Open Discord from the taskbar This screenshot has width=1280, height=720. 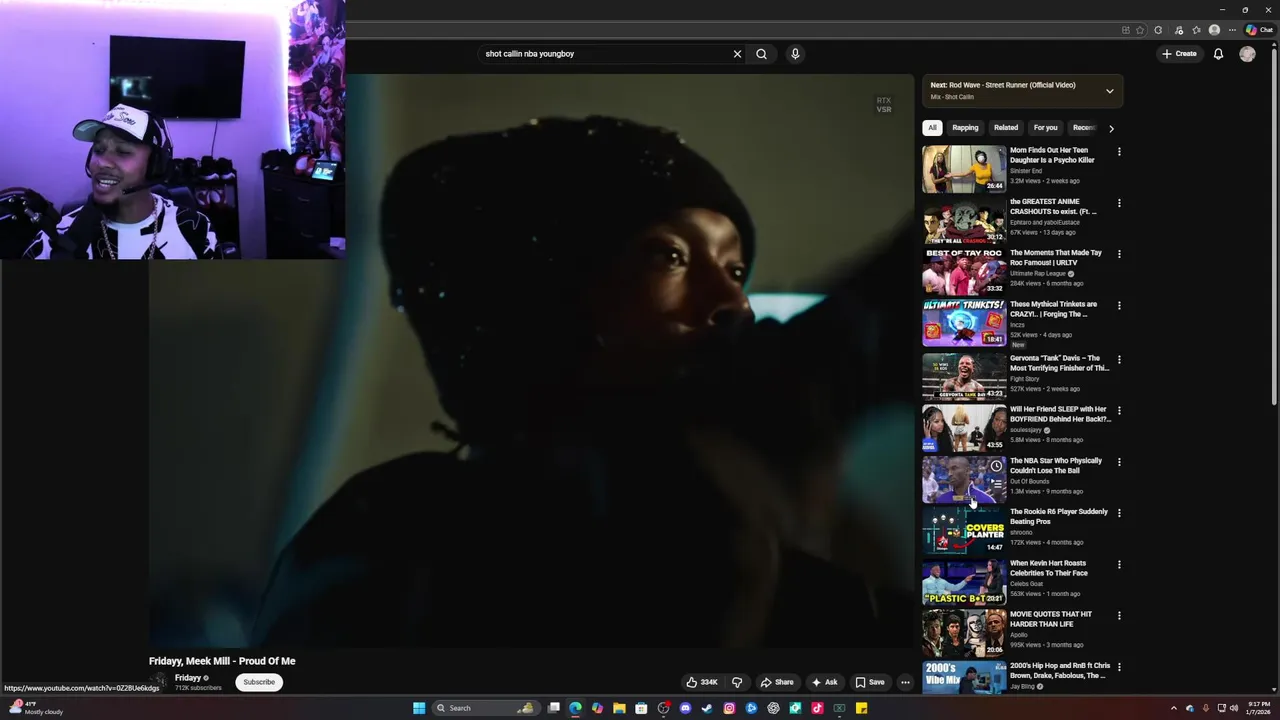click(685, 708)
